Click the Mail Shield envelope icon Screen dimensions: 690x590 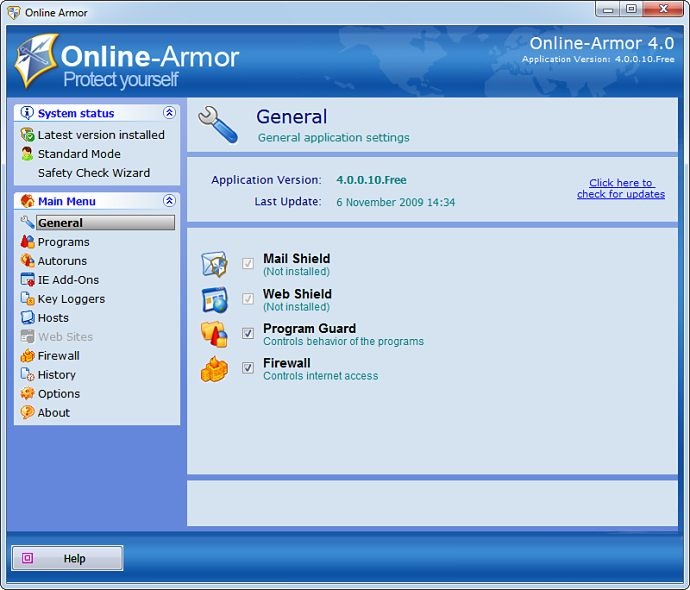point(215,265)
